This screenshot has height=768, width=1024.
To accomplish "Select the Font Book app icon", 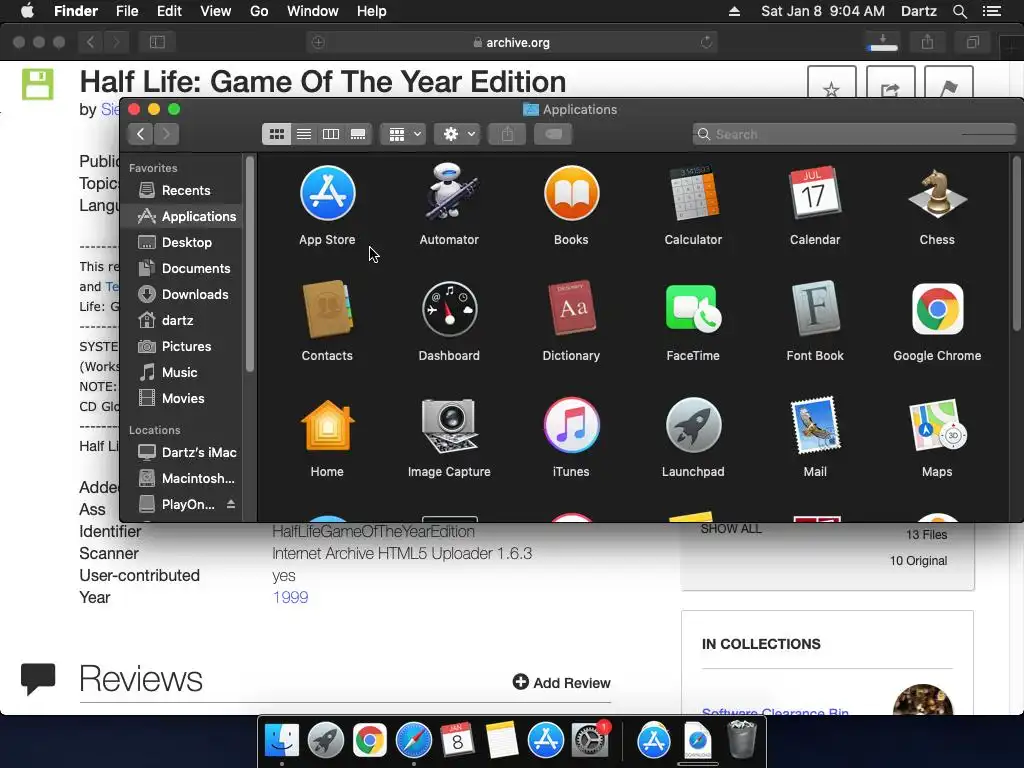I will 815,308.
